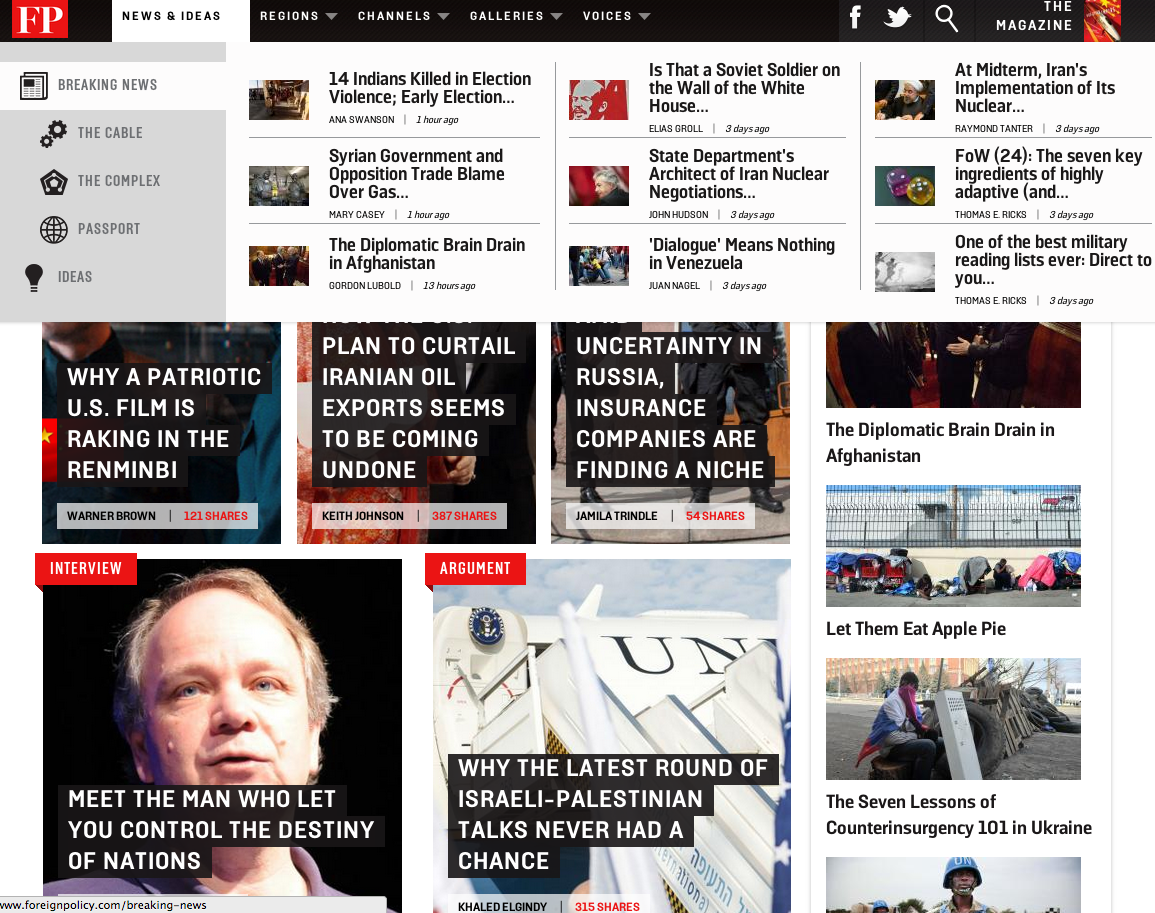Click the FP logo

tap(40, 19)
